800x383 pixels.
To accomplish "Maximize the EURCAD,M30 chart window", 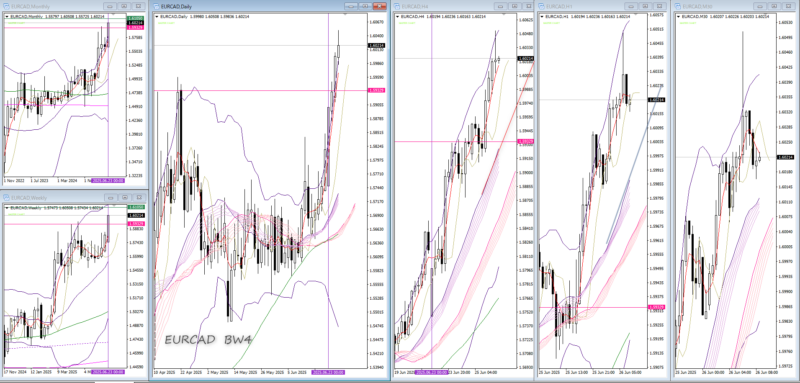I will click(773, 6).
